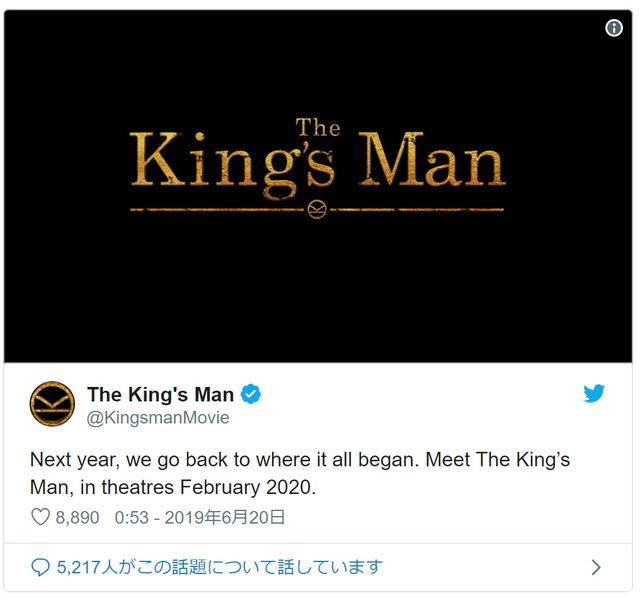Image resolution: width=640 pixels, height=600 pixels.
Task: Open the 0:53 - 2019年6月20日 timestamp
Action: pyautogui.click(x=200, y=517)
